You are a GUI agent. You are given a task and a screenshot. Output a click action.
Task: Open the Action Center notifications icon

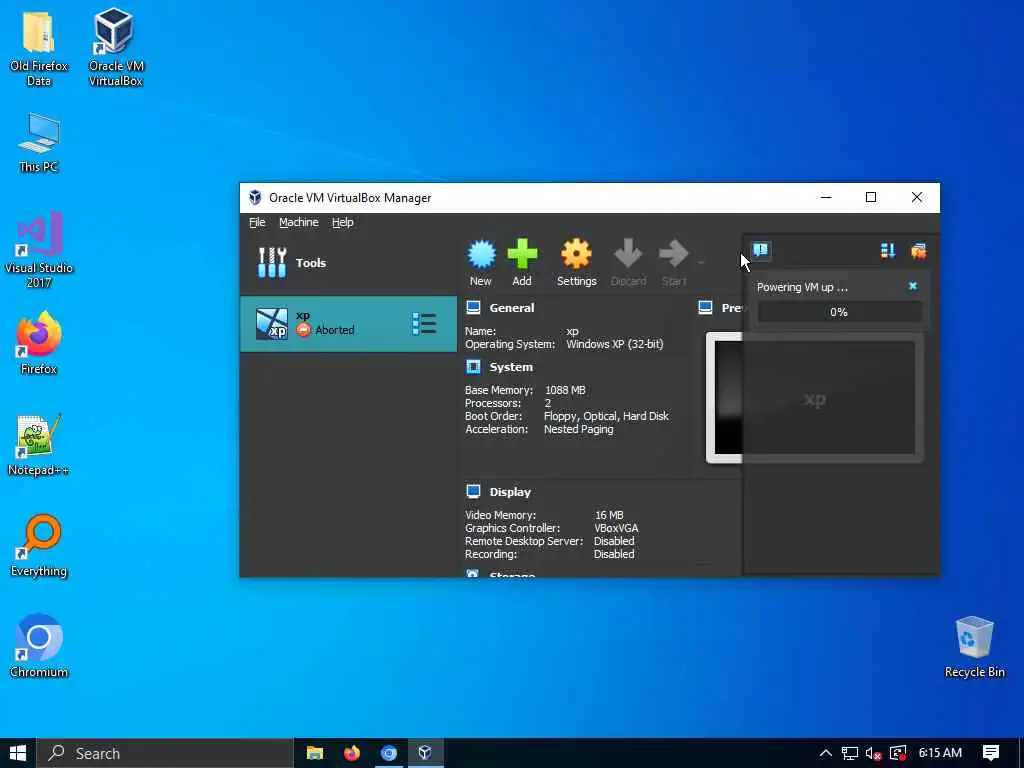coord(991,753)
